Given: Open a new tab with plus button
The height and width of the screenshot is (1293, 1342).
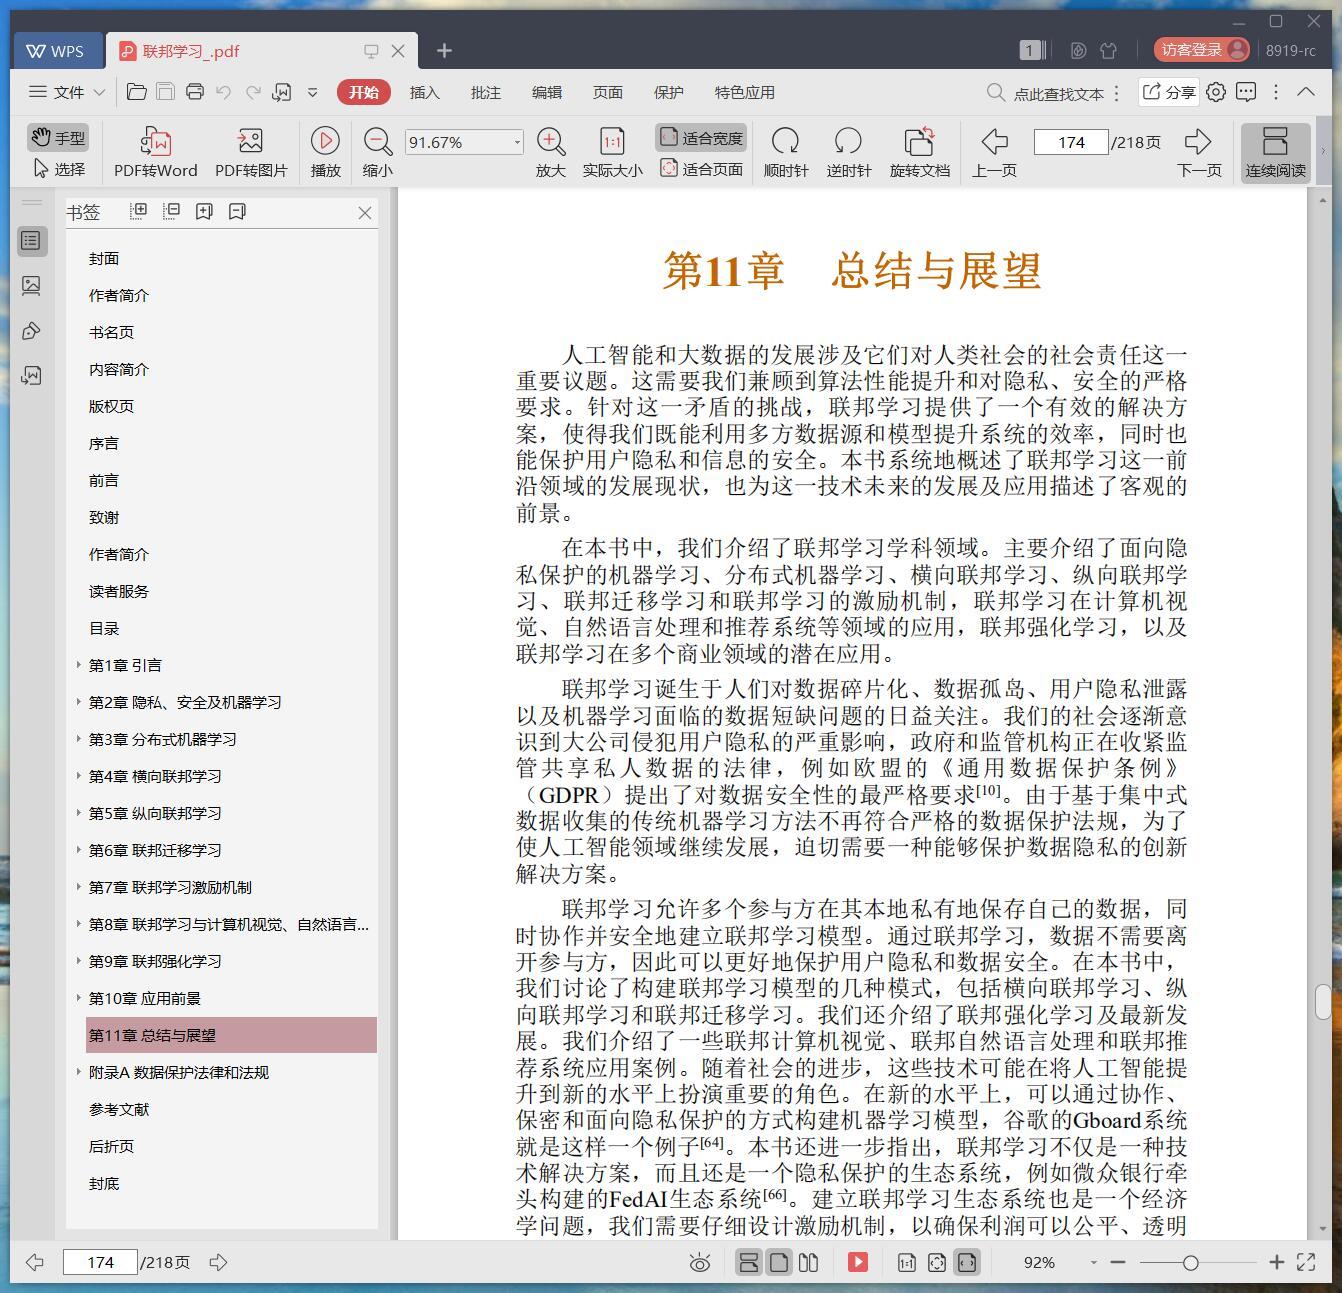Looking at the screenshot, I should 444,51.
